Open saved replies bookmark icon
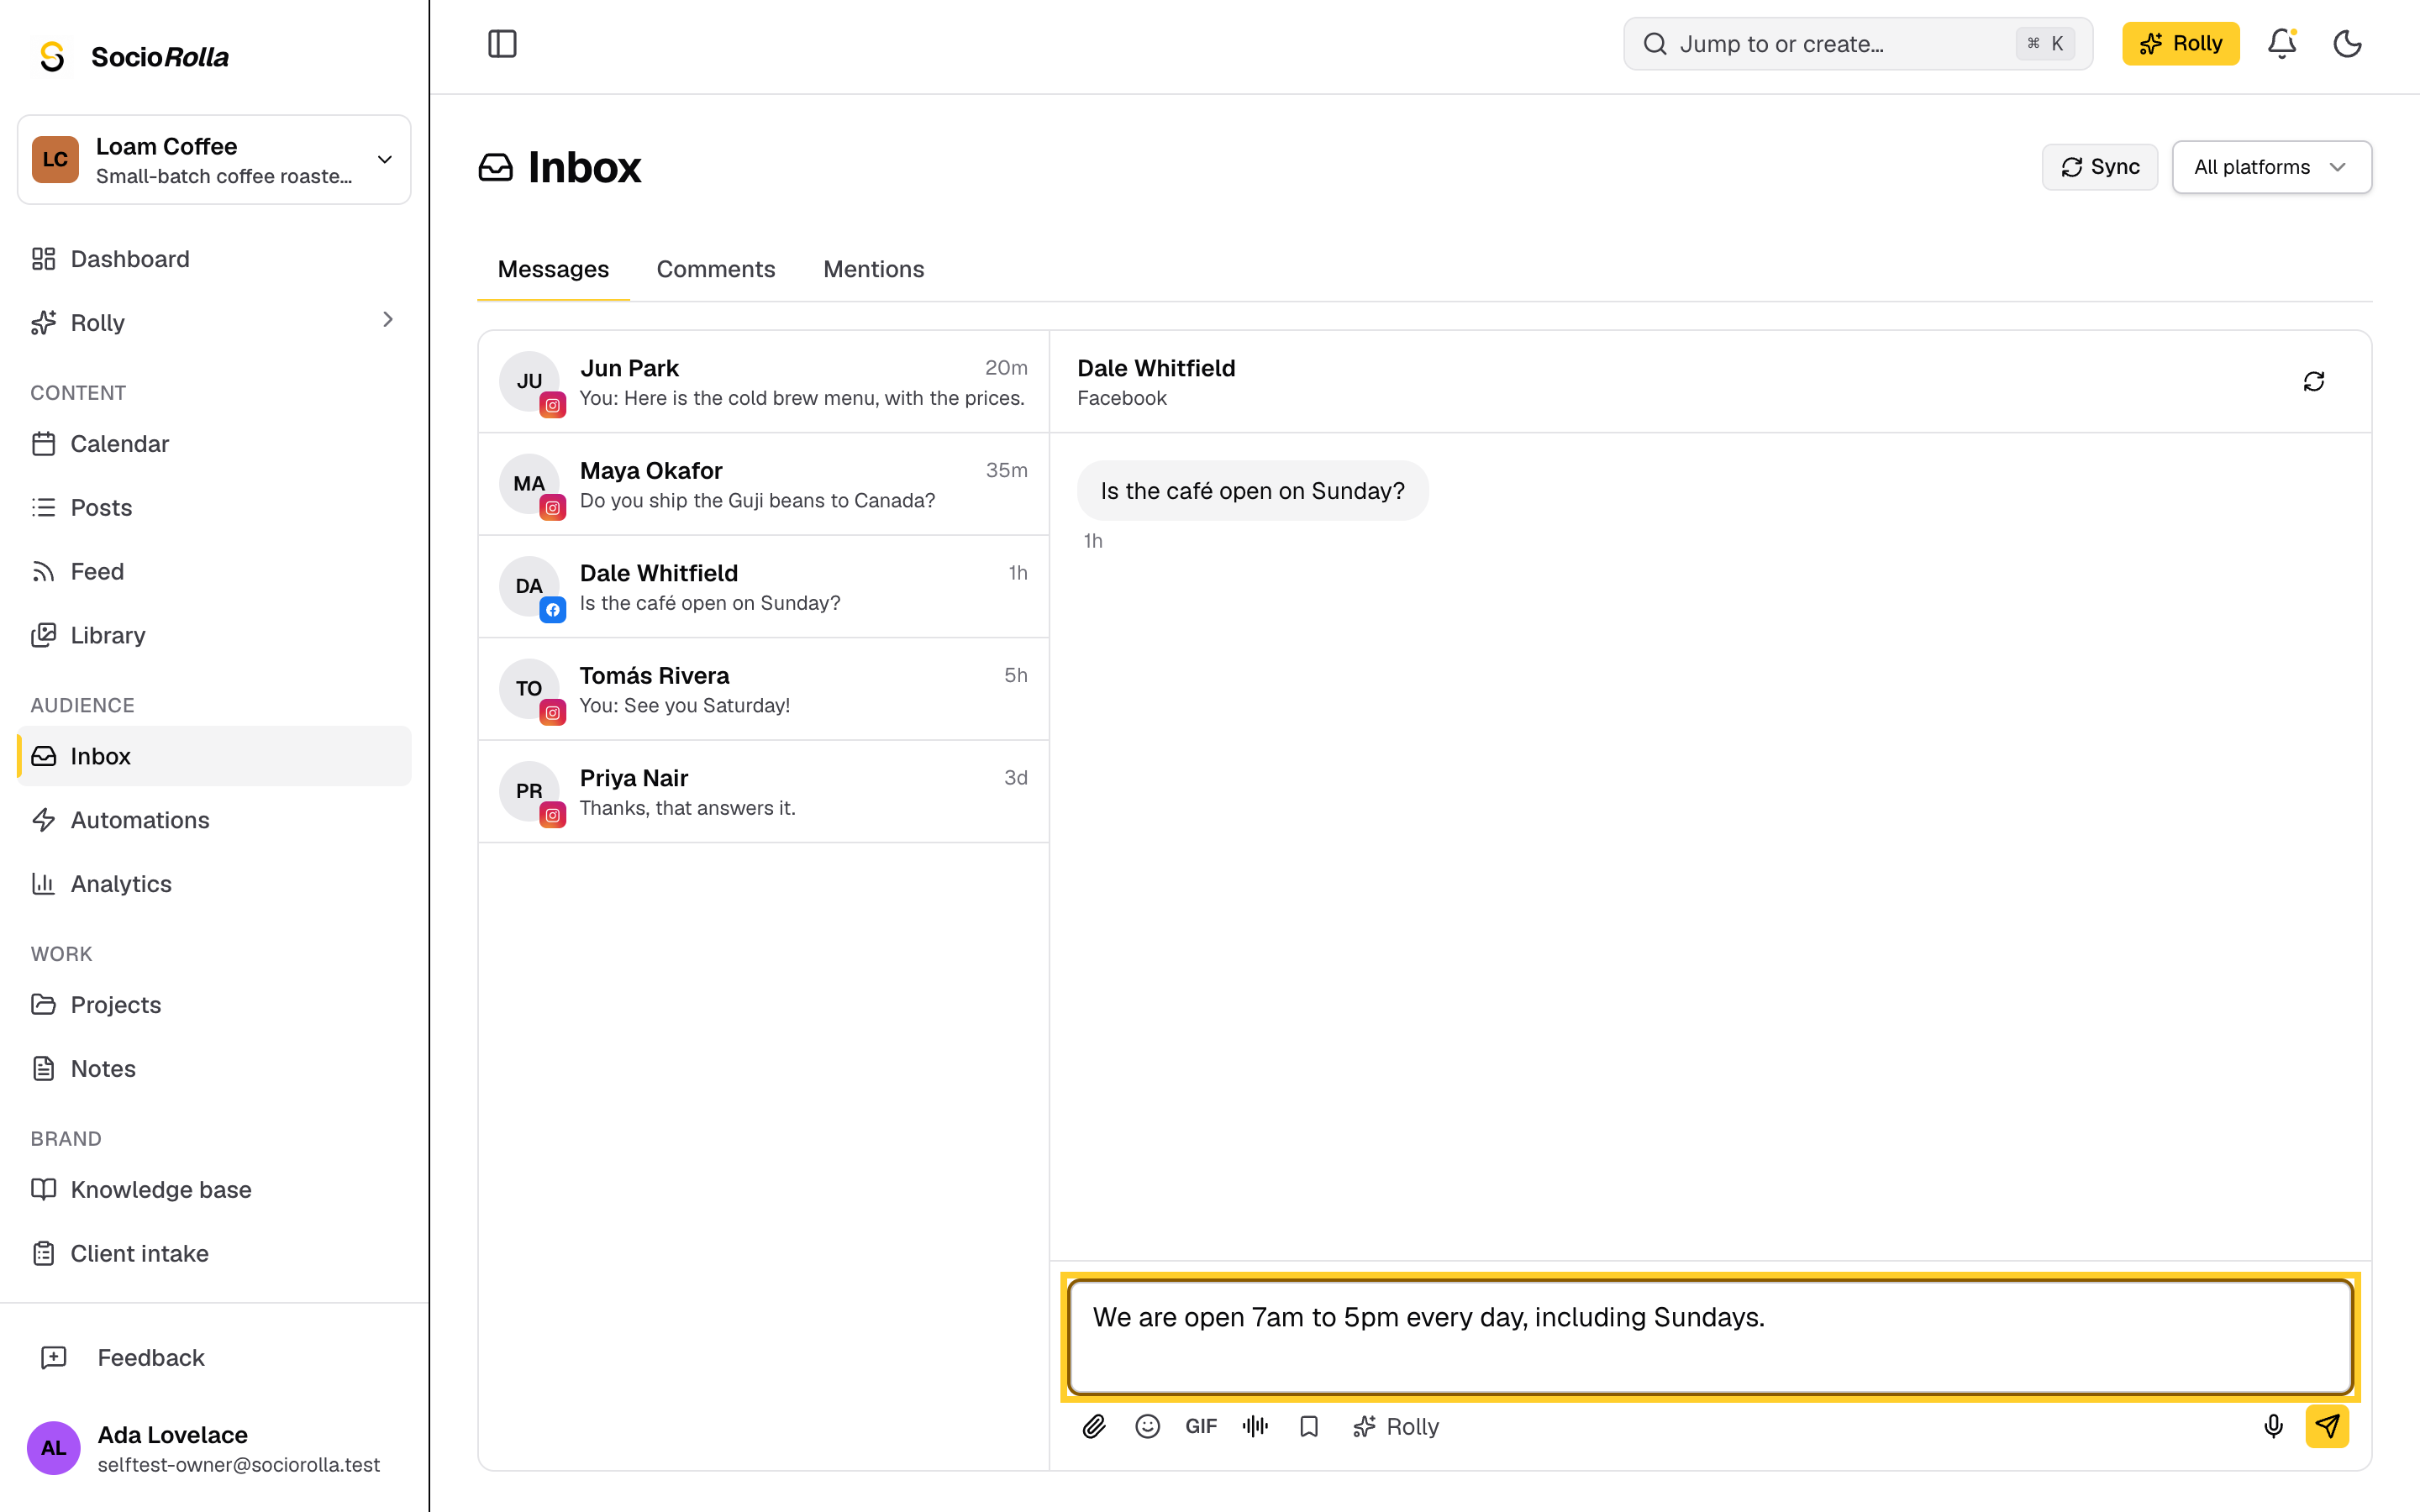 click(x=1309, y=1427)
